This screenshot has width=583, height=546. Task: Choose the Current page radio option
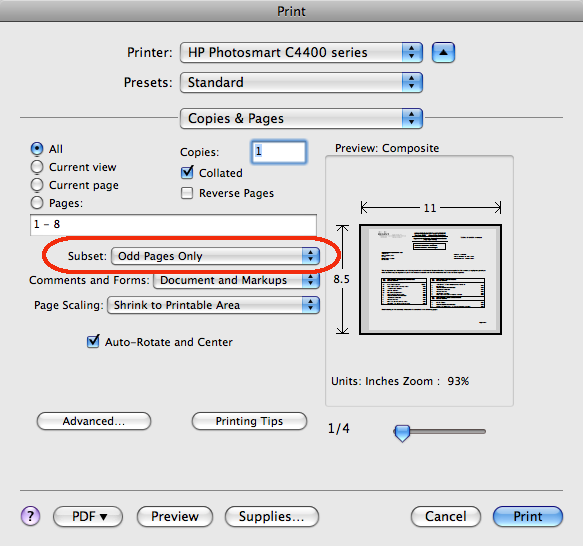point(37,185)
